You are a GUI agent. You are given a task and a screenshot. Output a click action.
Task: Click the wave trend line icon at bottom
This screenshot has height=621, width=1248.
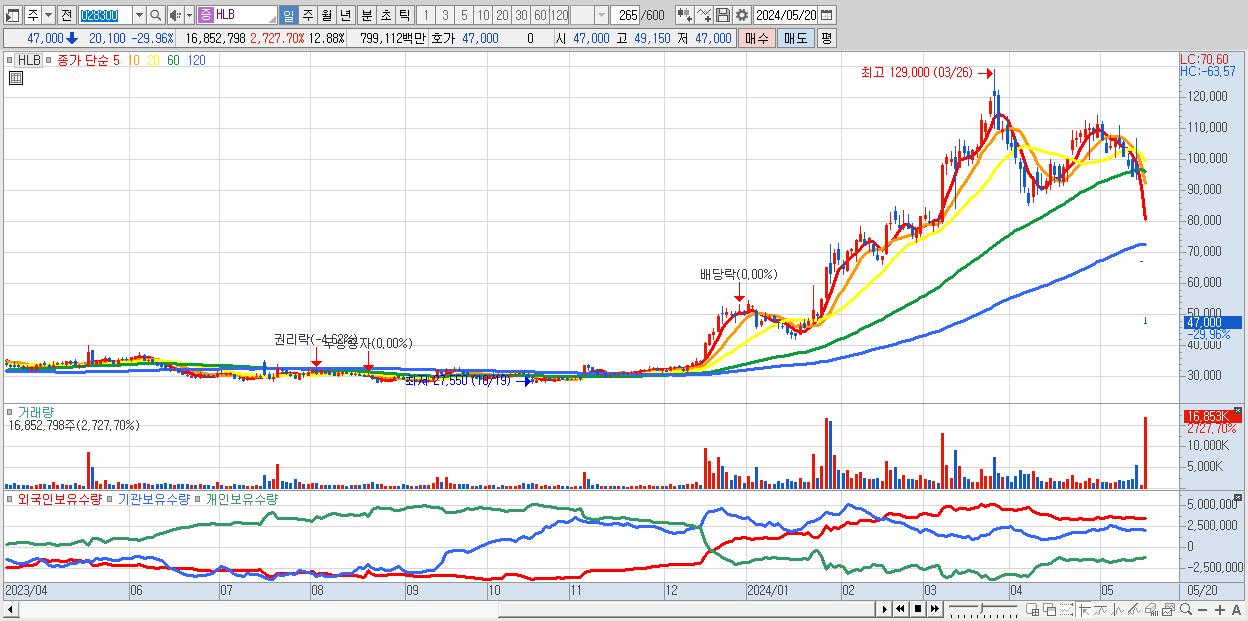click(1101, 610)
